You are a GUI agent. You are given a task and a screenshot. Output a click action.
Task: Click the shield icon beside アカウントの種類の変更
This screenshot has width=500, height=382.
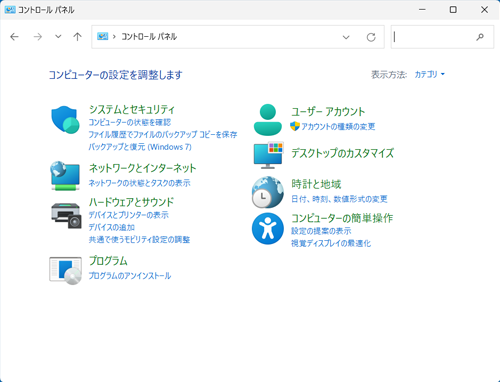coord(295,126)
